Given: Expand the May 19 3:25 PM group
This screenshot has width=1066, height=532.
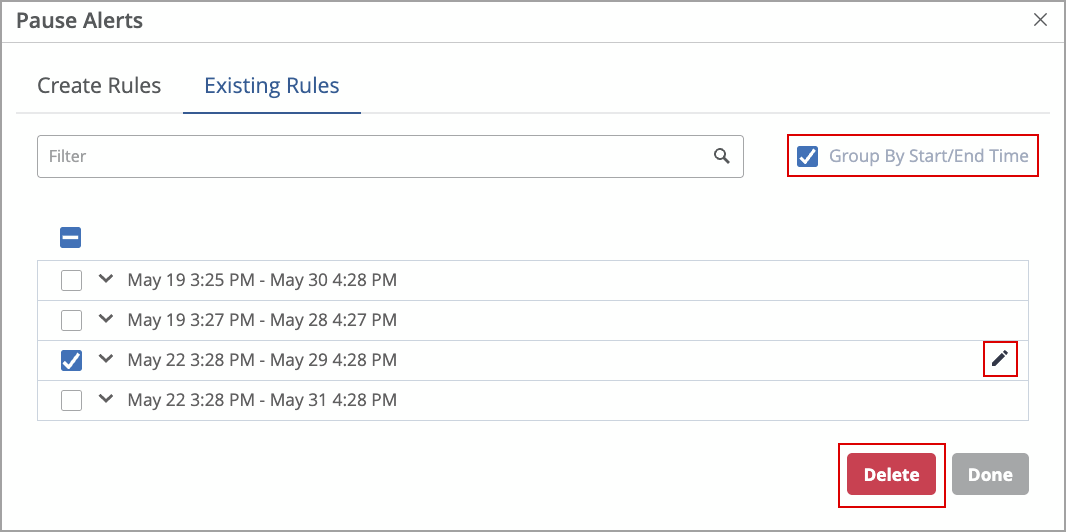Looking at the screenshot, I should (106, 280).
